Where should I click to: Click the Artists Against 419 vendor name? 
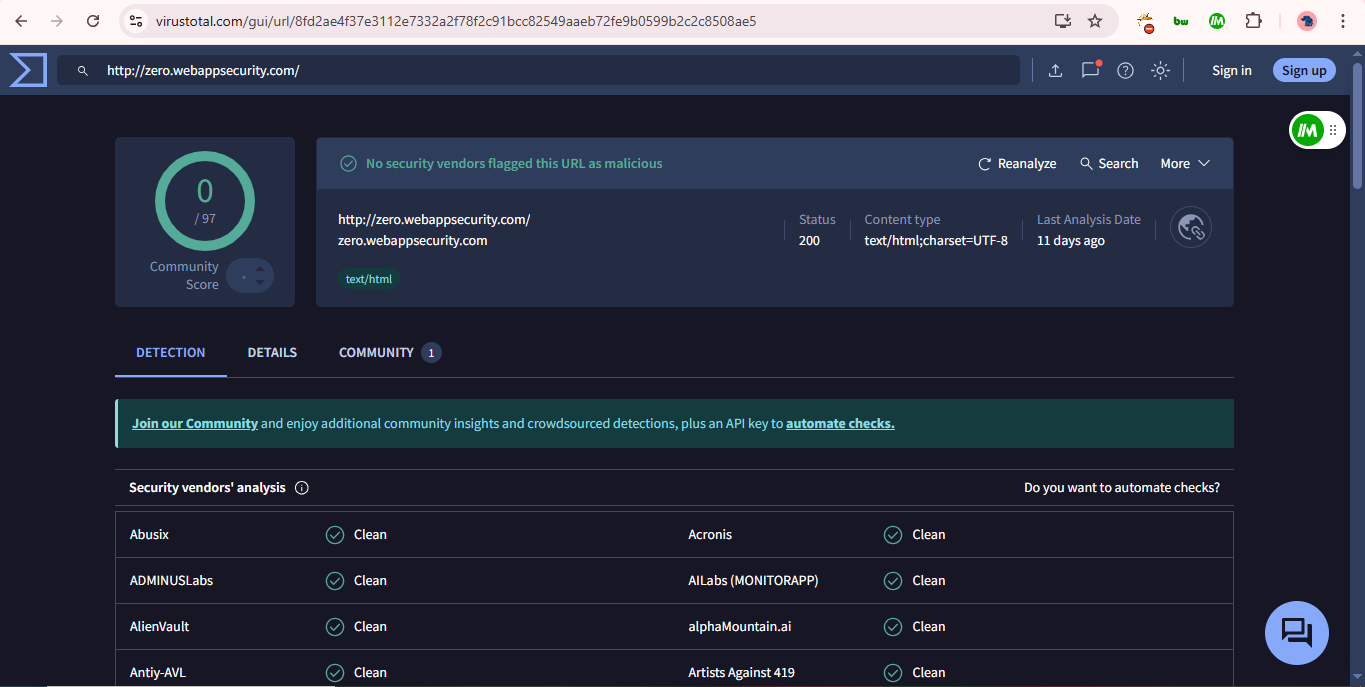click(741, 673)
